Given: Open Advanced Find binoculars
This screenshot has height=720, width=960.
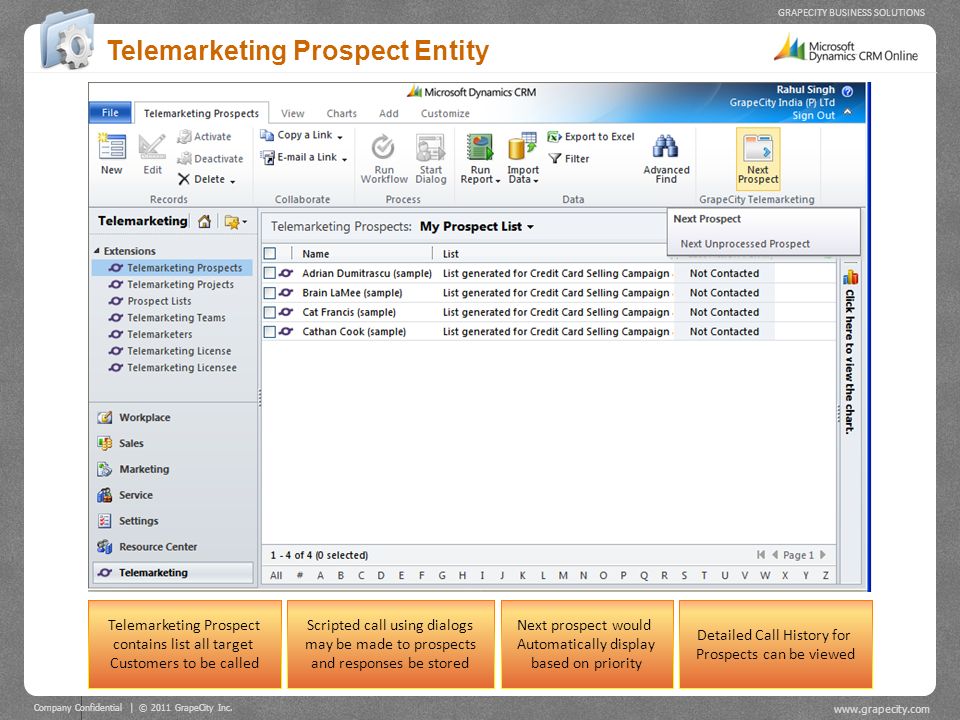Looking at the screenshot, I should click(666, 147).
